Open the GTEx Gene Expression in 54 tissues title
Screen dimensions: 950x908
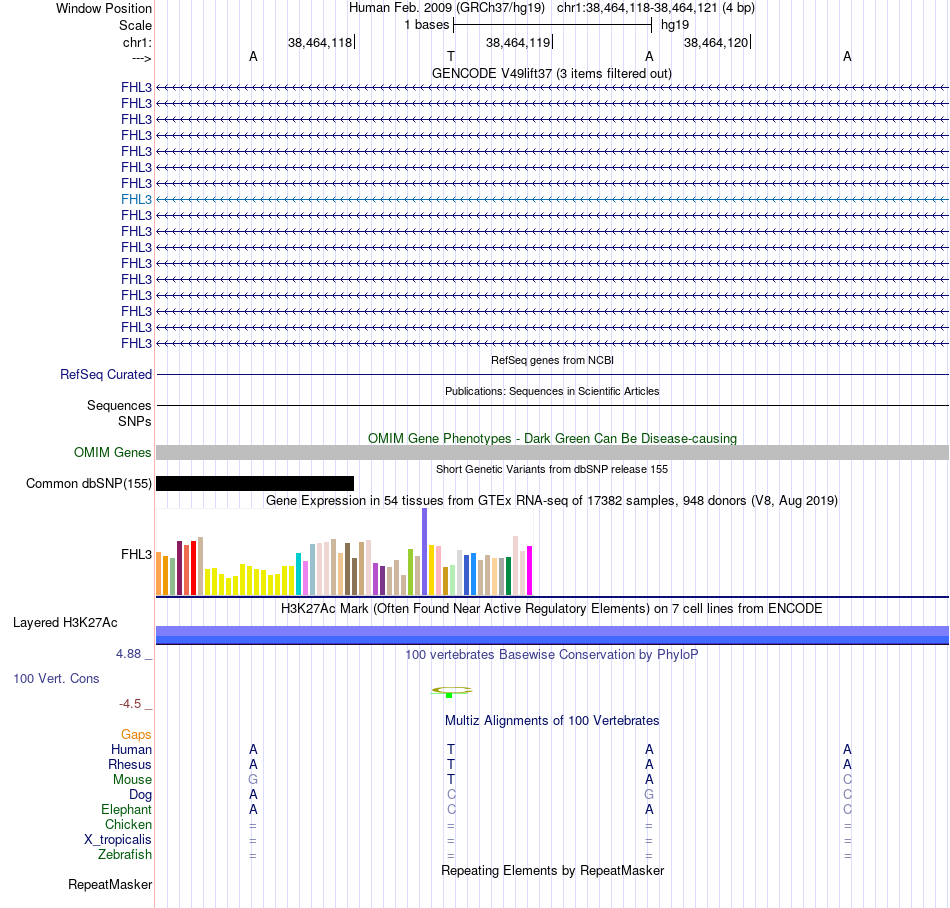click(x=552, y=500)
